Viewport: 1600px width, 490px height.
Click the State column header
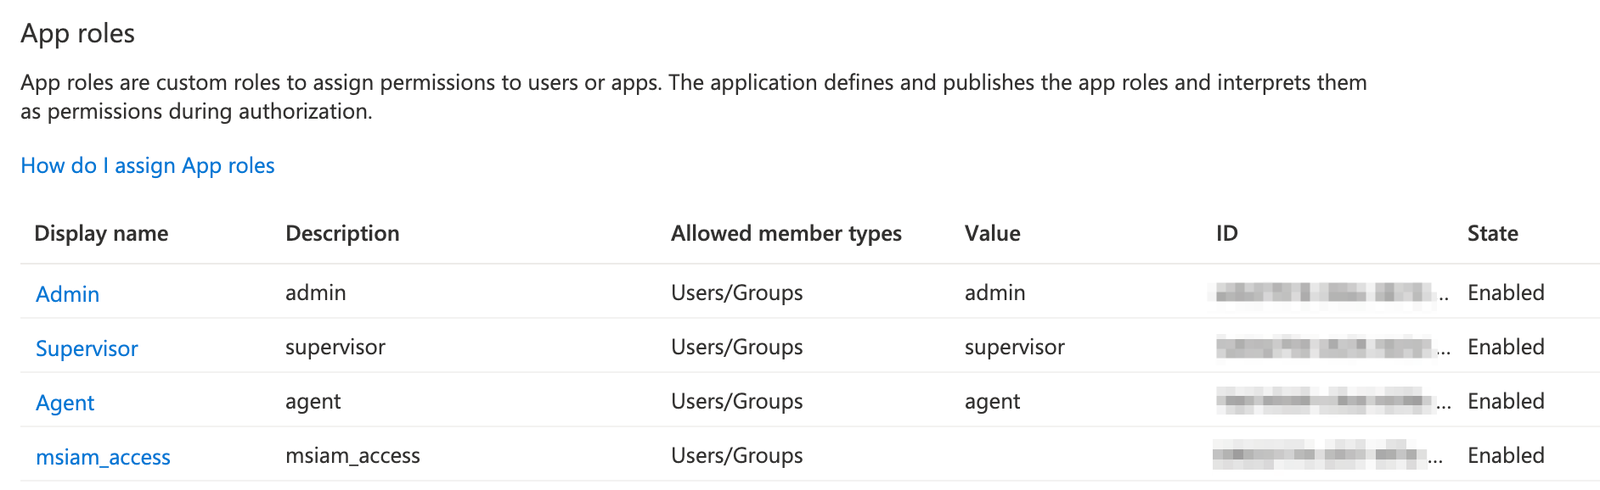1492,234
